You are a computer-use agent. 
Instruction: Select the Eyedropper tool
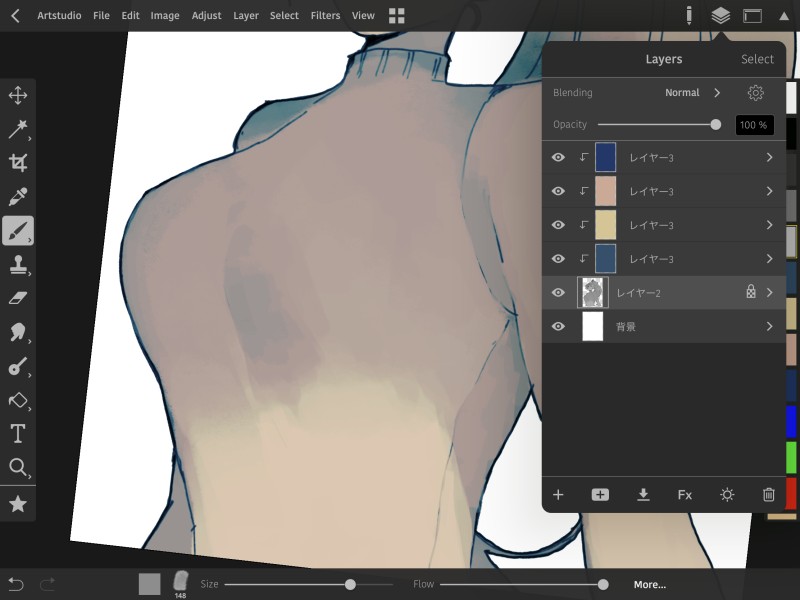pos(18,196)
